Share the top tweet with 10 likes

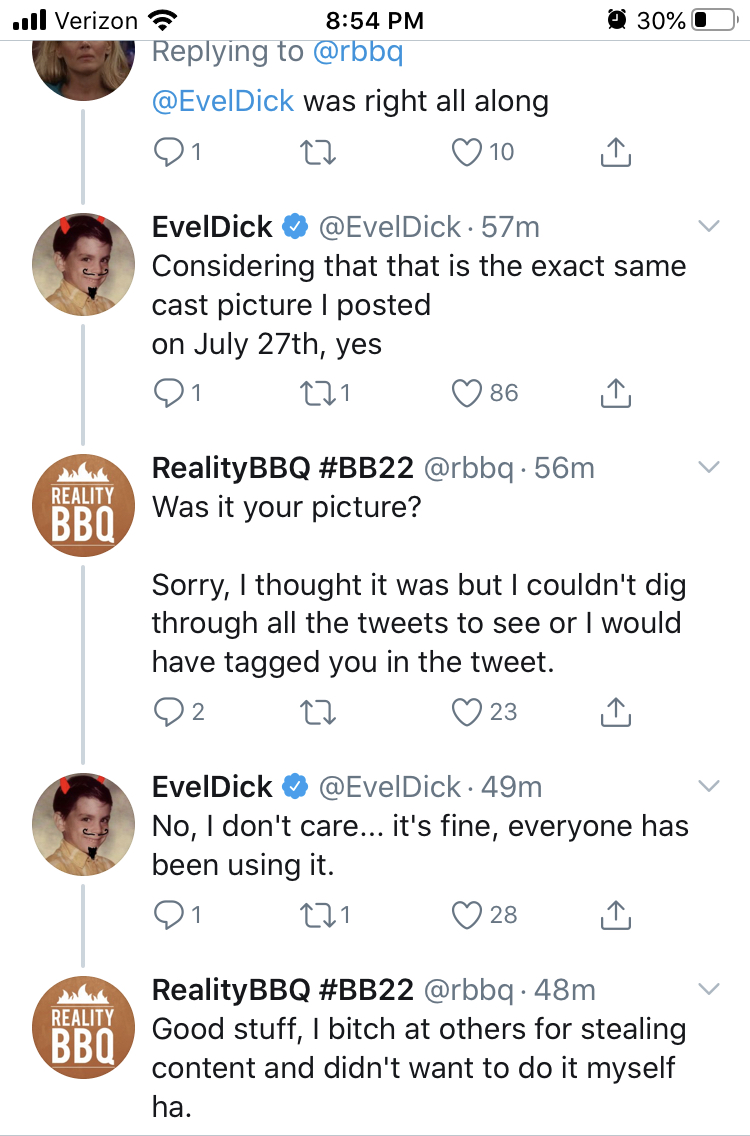pyautogui.click(x=615, y=152)
